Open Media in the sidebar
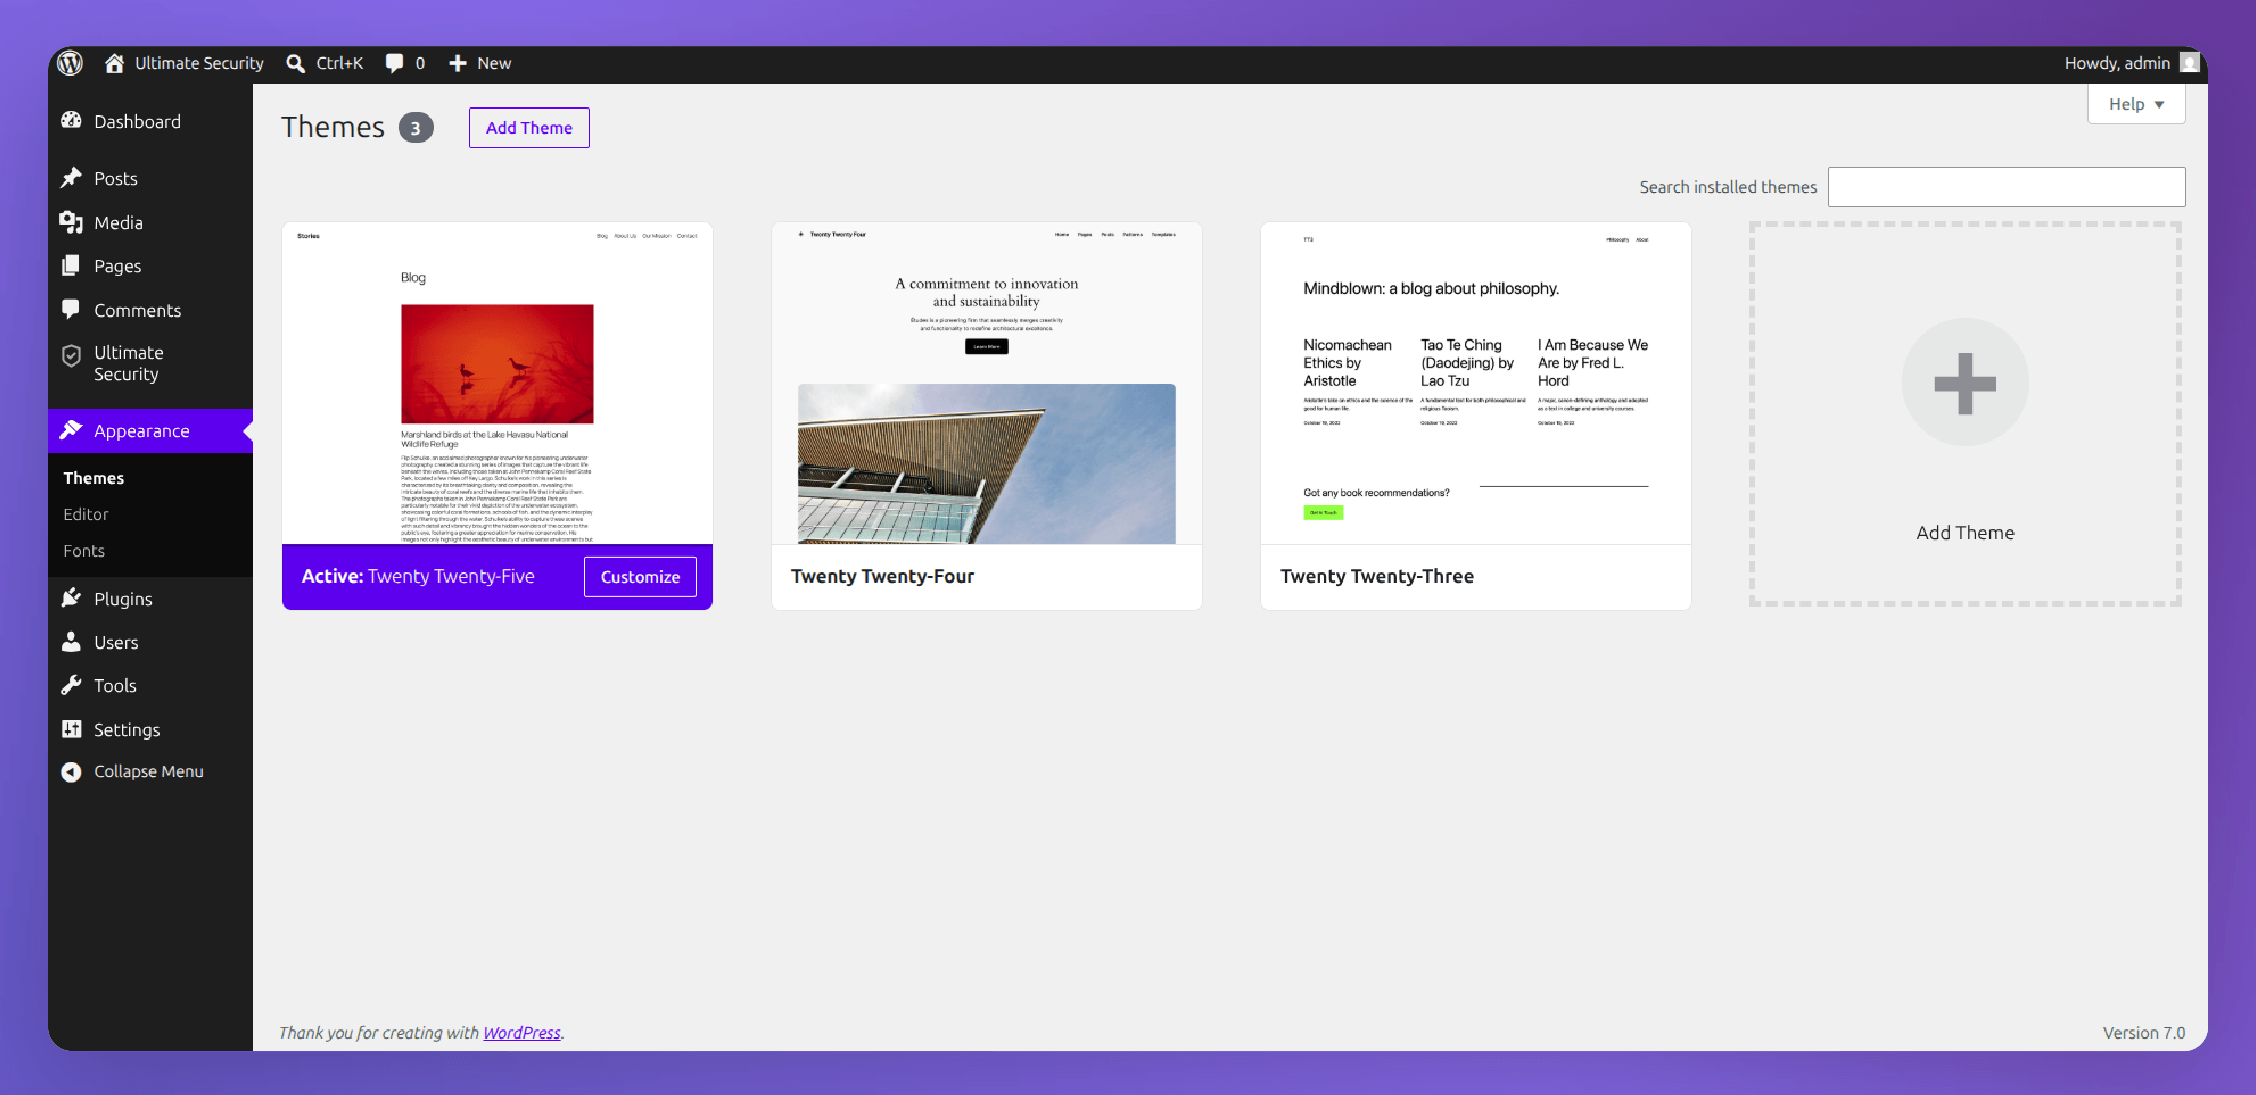 coord(118,222)
